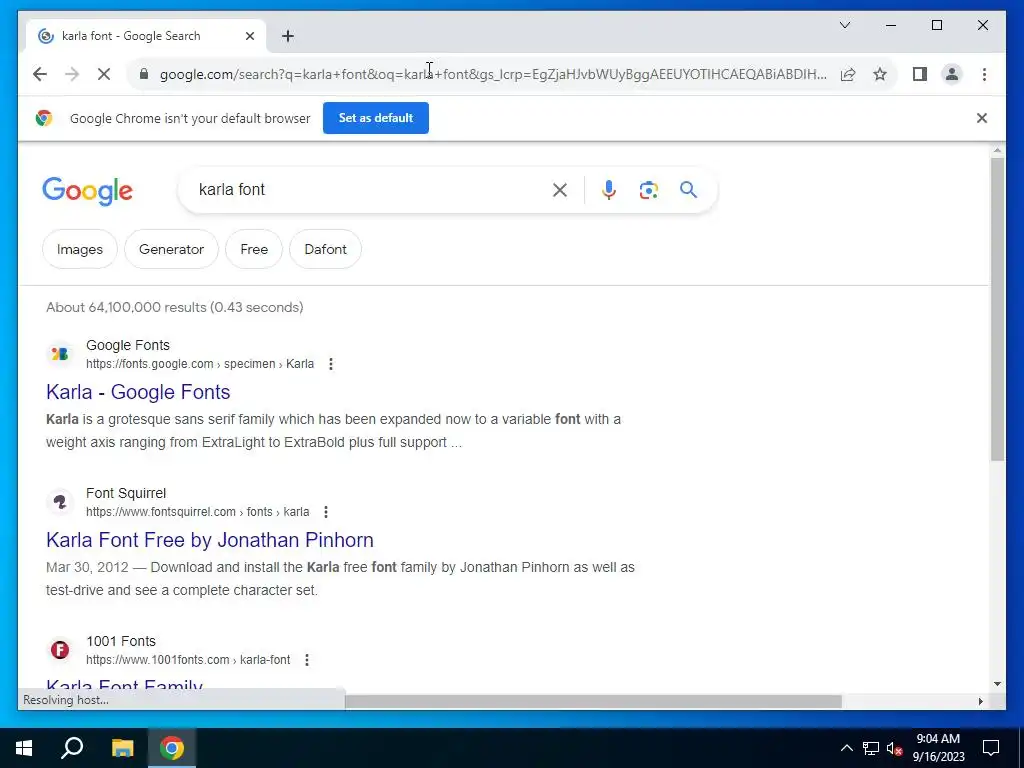The width and height of the screenshot is (1024, 768).
Task: Open the Windows notification center
Action: [x=991, y=748]
